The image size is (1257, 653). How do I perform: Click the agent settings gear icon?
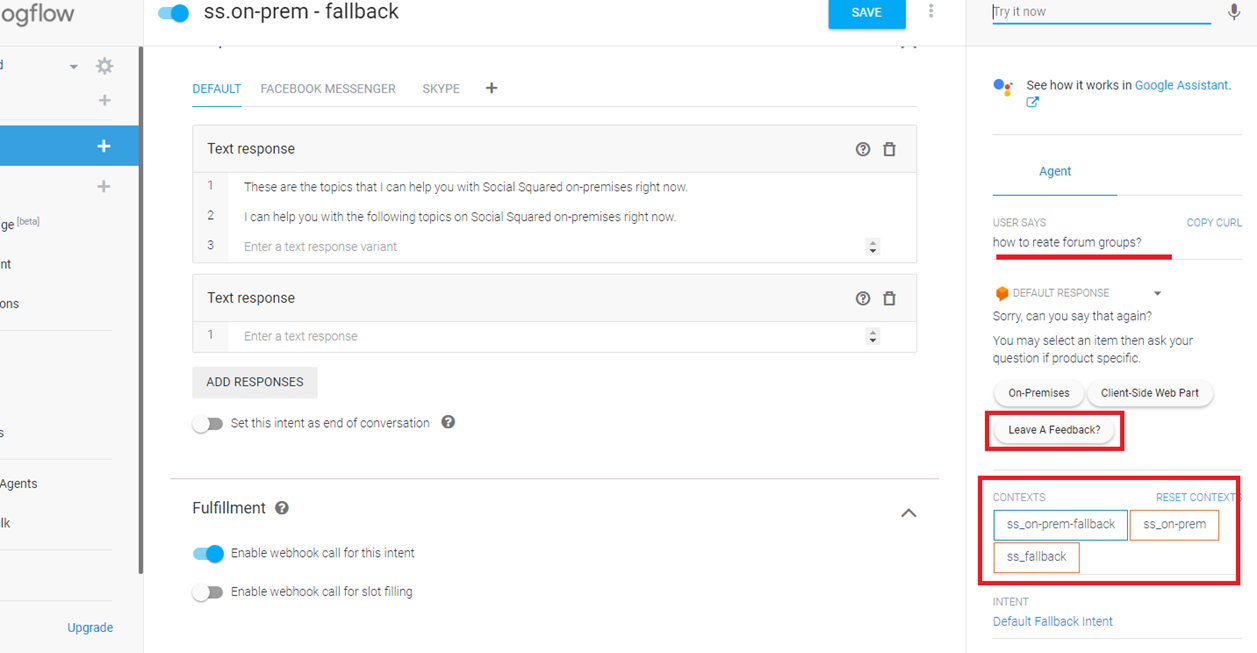pyautogui.click(x=105, y=66)
